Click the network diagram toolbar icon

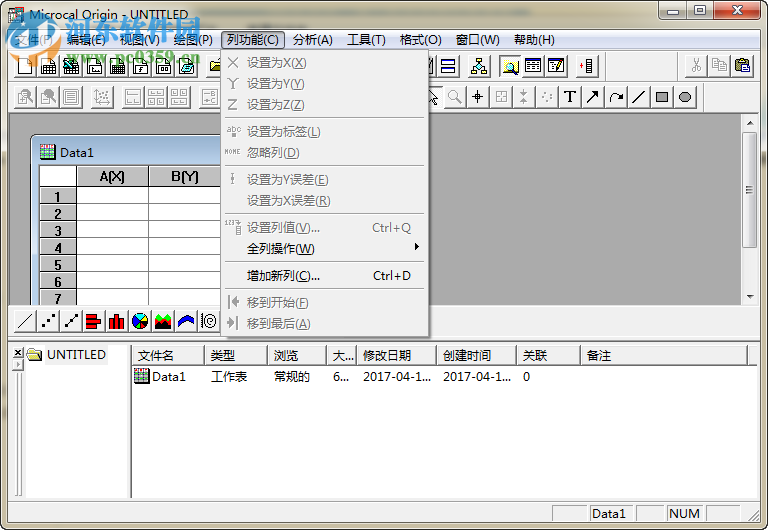(x=479, y=66)
